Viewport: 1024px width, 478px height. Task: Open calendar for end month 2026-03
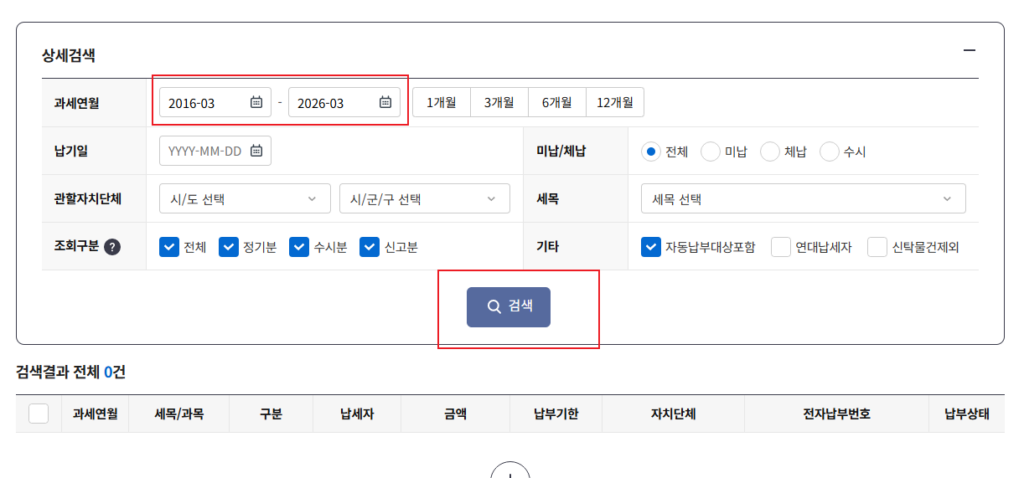(x=385, y=102)
